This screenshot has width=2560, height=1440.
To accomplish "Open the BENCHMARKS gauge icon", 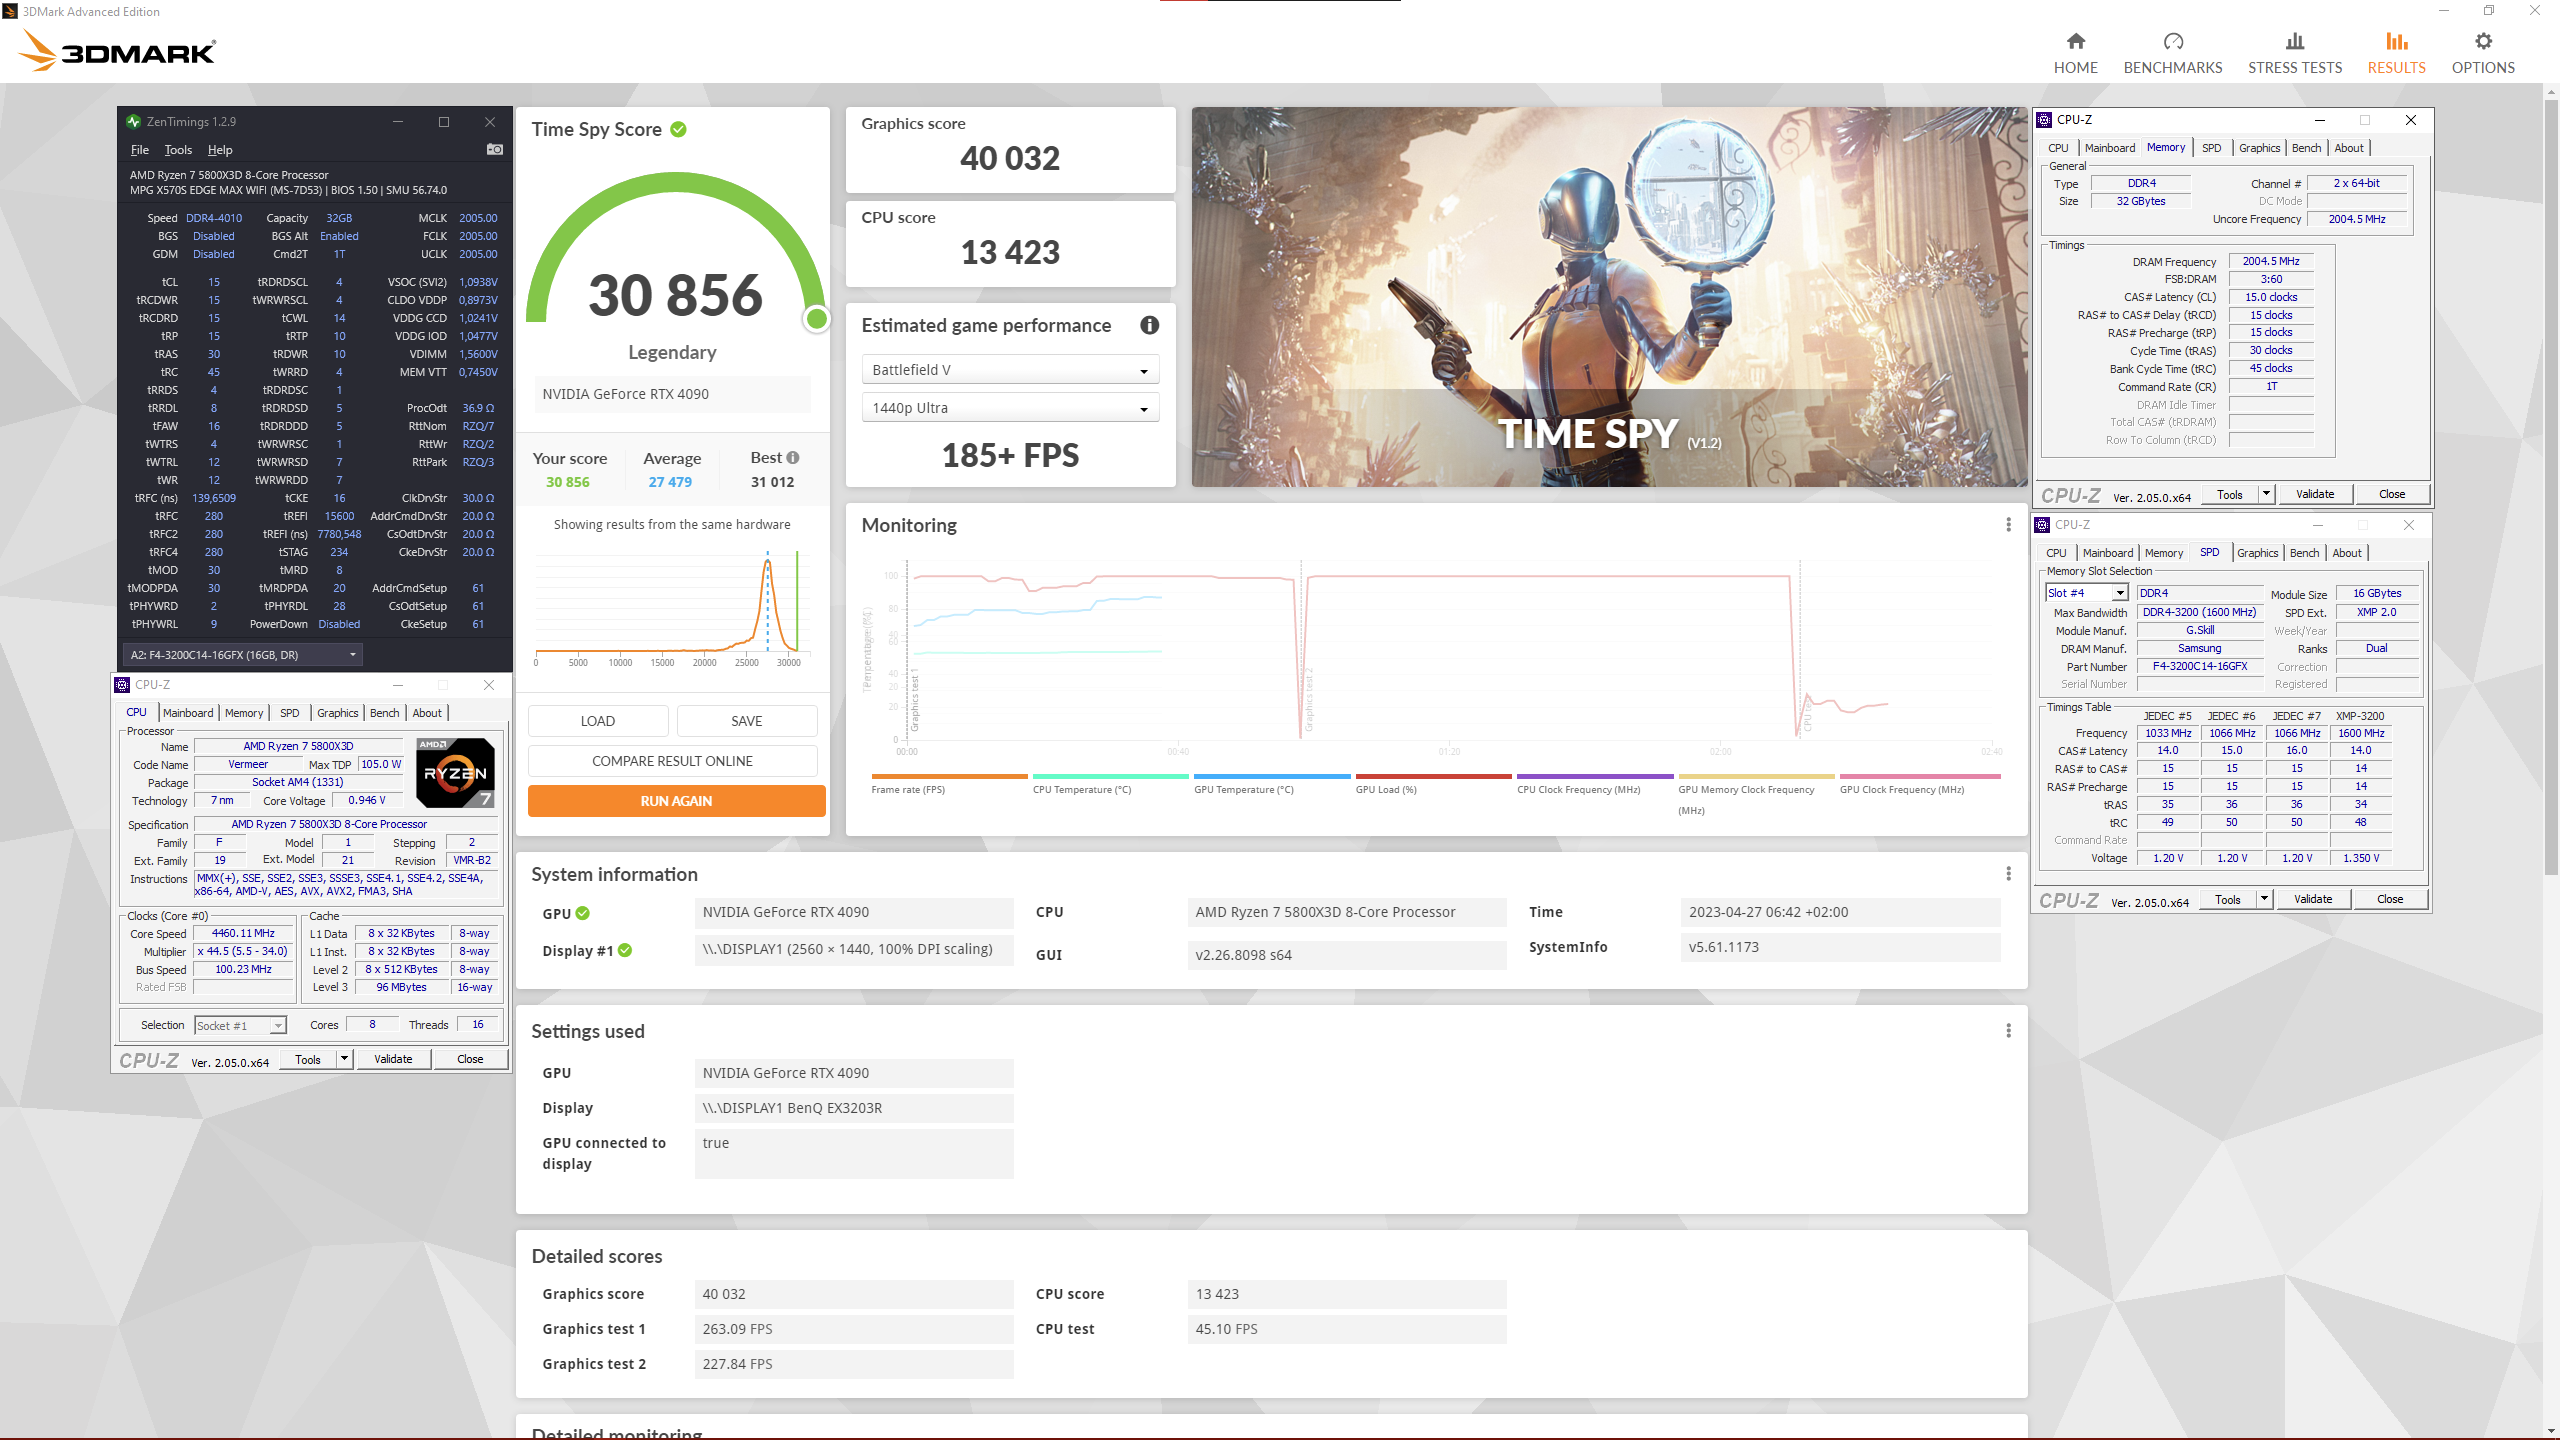I will click(2172, 41).
